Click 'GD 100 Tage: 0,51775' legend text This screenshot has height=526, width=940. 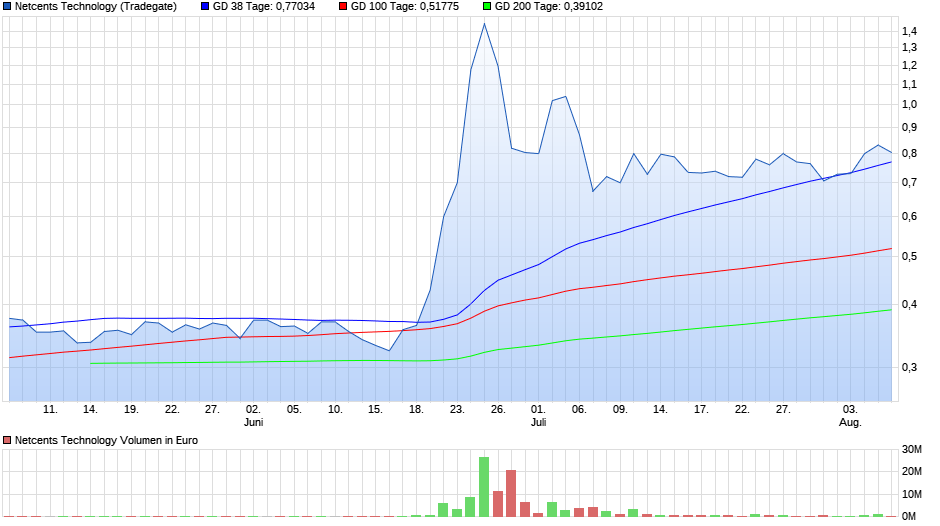(x=405, y=7)
